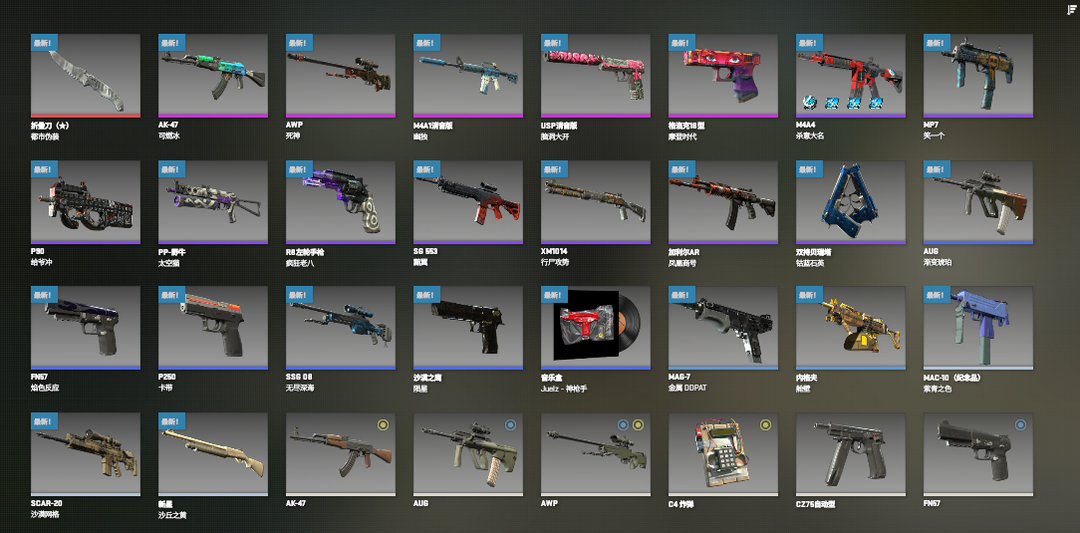The height and width of the screenshot is (533, 1080).
Task: Select the default CZ75自动型 pistol
Action: 850,454
